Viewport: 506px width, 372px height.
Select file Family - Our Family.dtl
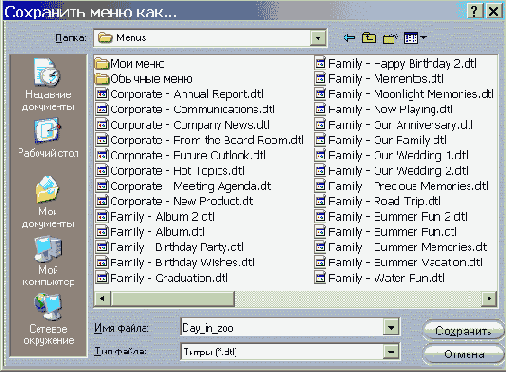(381, 140)
